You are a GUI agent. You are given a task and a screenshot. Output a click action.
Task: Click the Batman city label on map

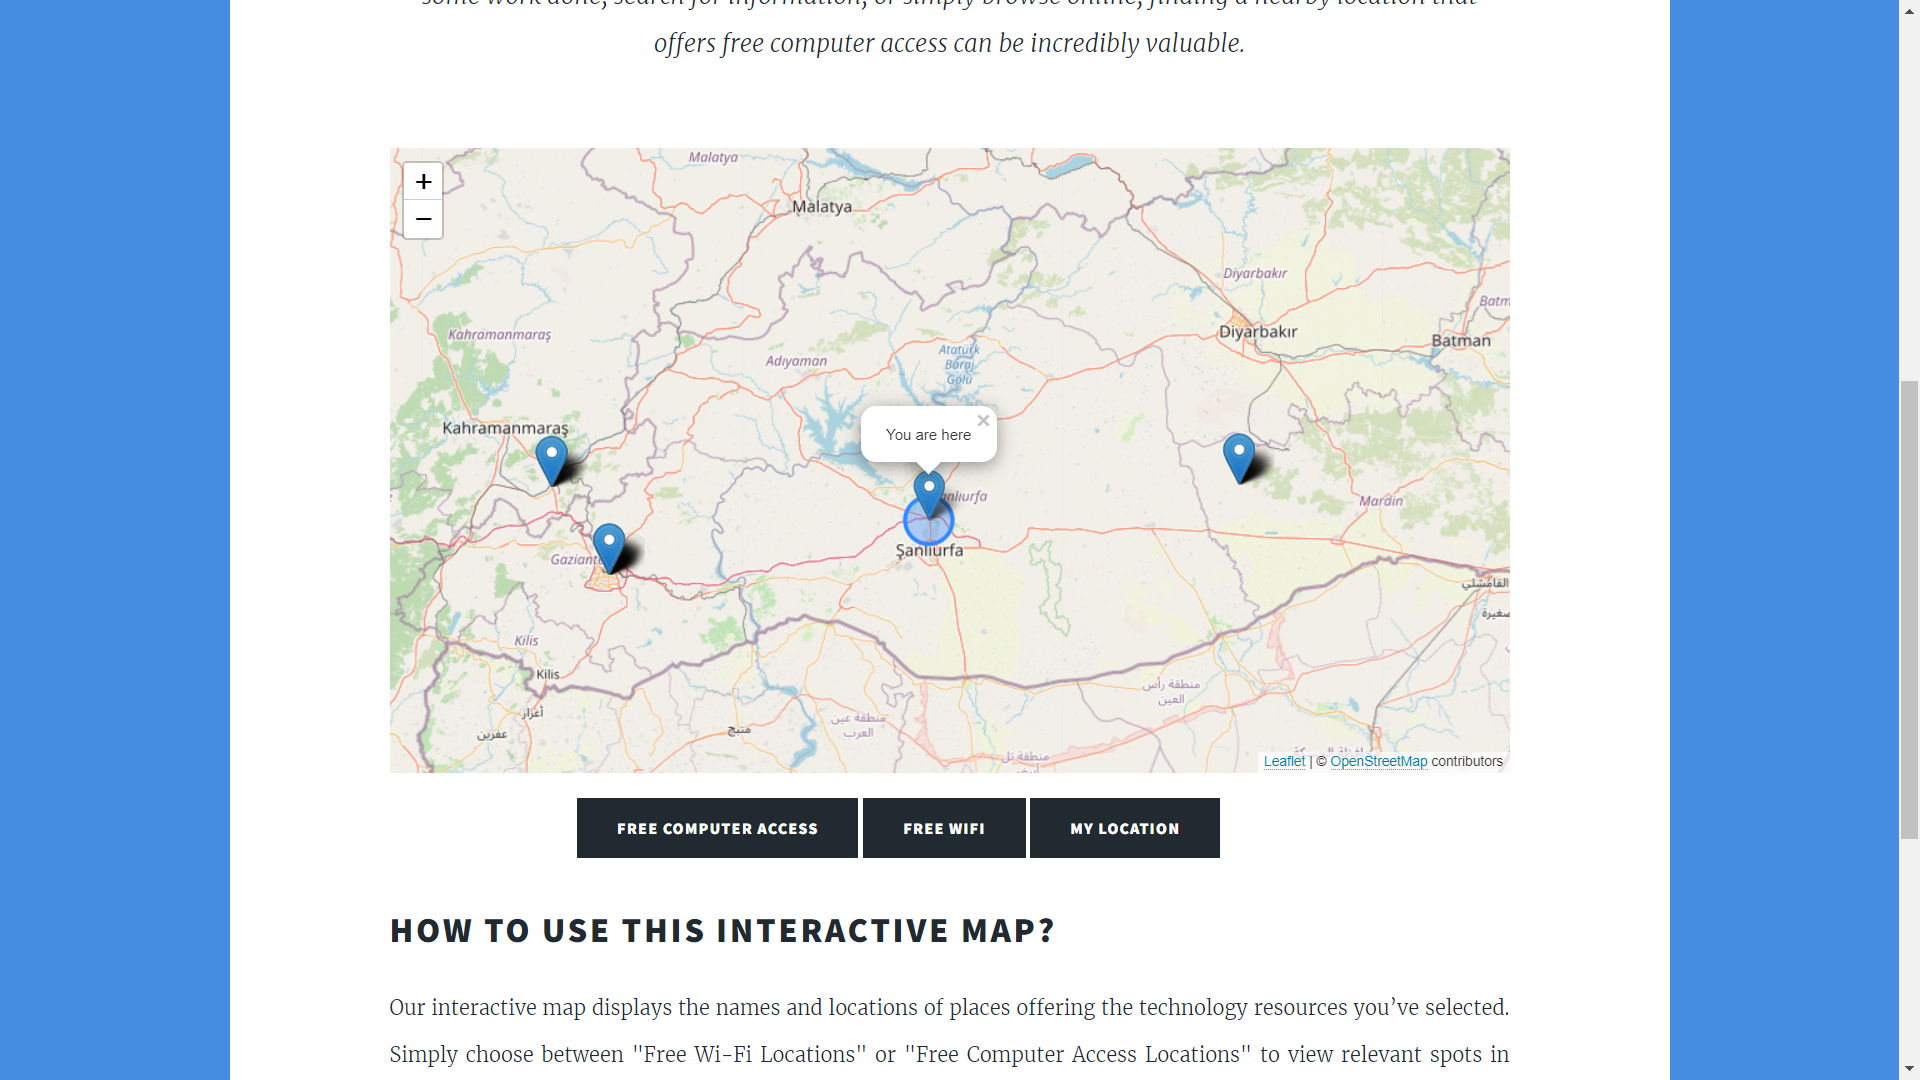1460,341
